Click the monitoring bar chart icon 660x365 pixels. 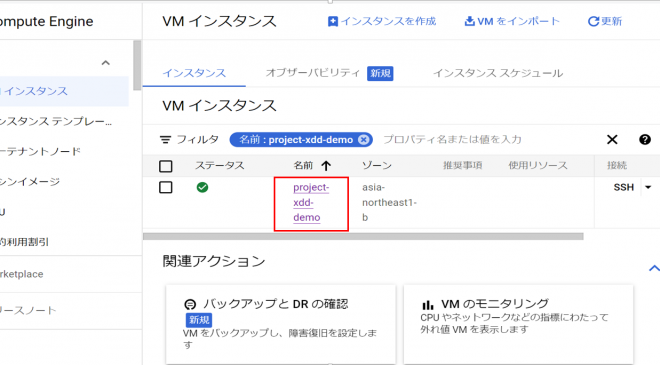[428, 304]
